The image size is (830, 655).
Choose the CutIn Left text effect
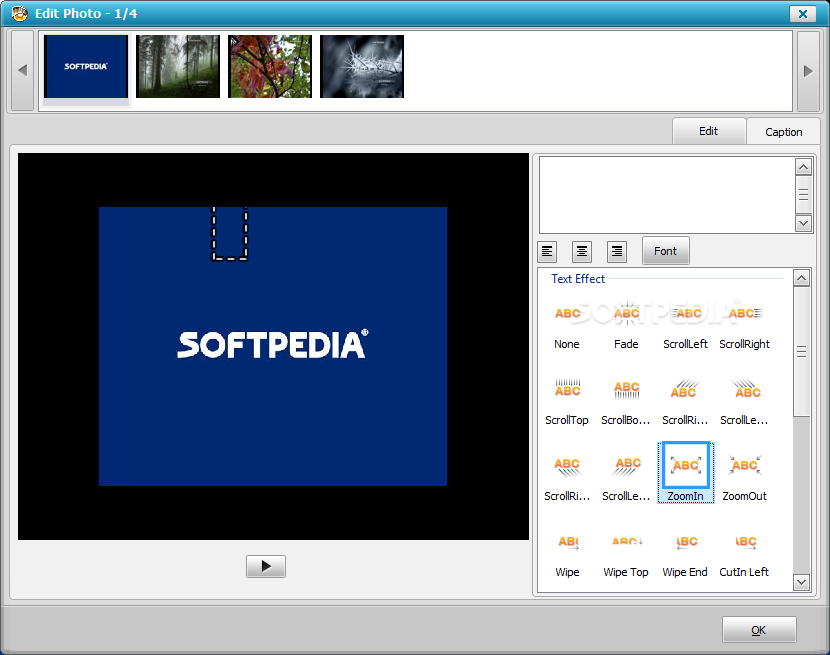pyautogui.click(x=745, y=553)
